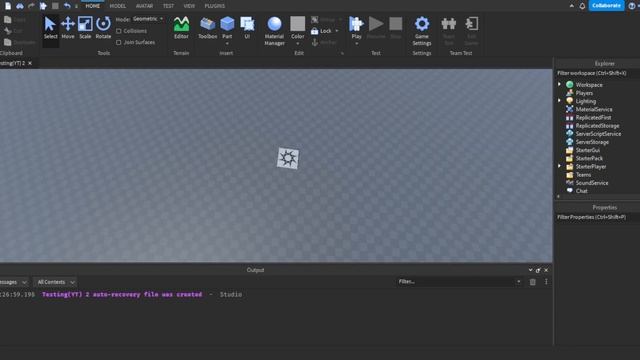Clear the Output with the trash icon
The width and height of the screenshot is (640, 360).
pos(533,282)
